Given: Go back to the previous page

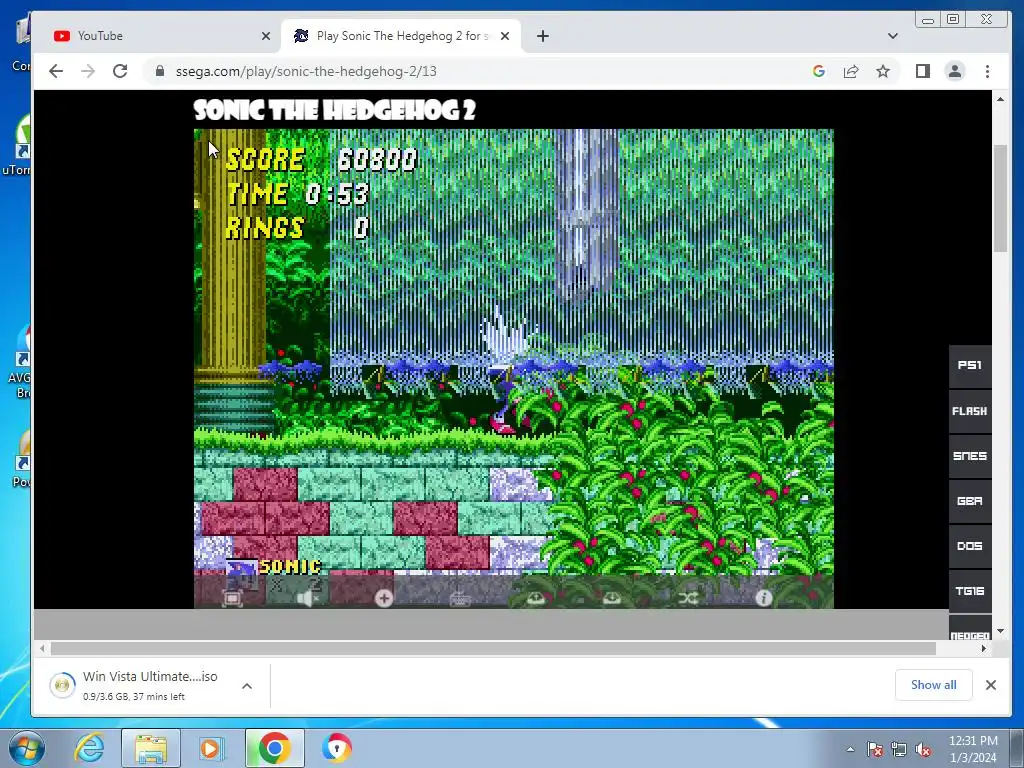Looking at the screenshot, I should 56,71.
